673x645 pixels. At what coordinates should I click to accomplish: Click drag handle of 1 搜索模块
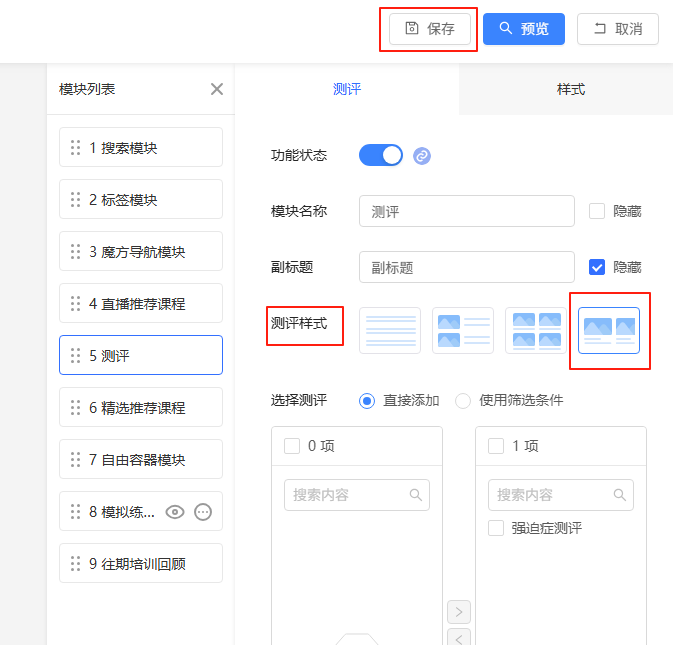76,147
